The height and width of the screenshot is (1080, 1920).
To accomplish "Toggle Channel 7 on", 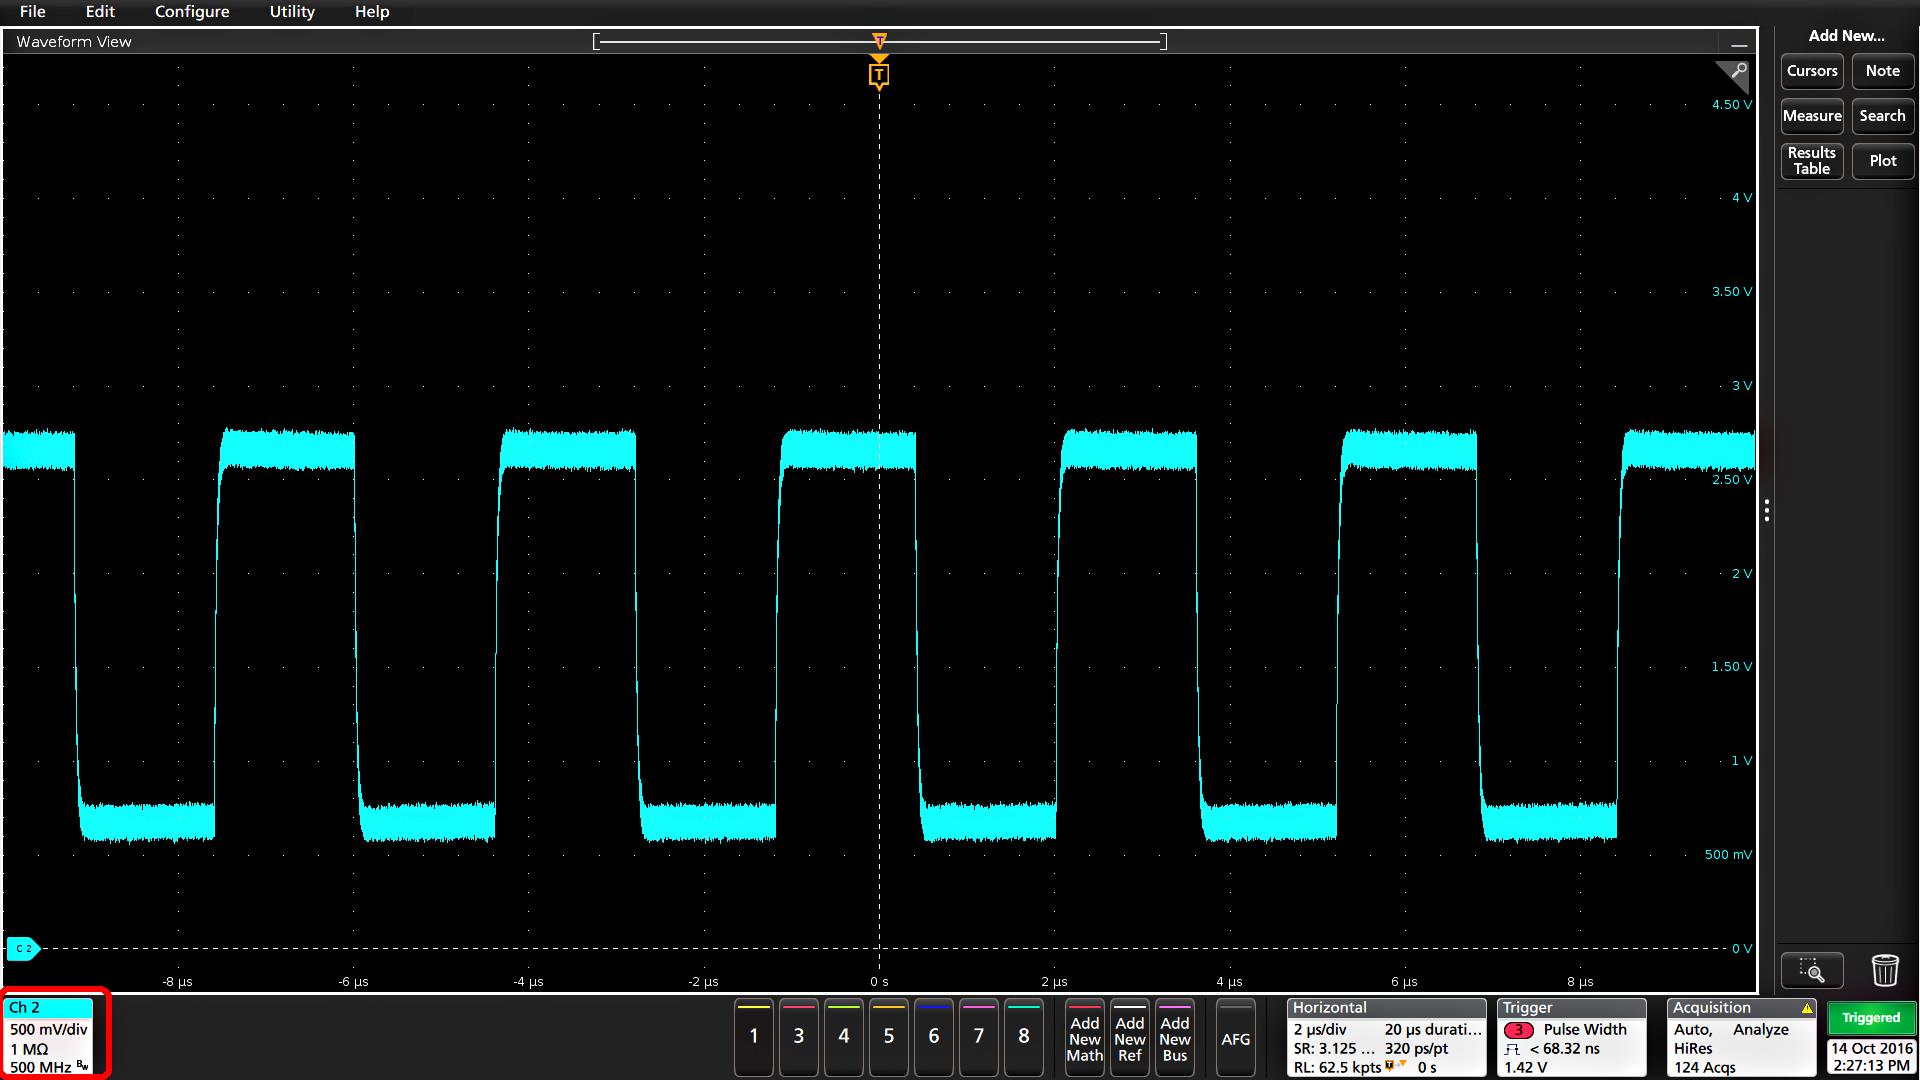I will (x=978, y=1038).
